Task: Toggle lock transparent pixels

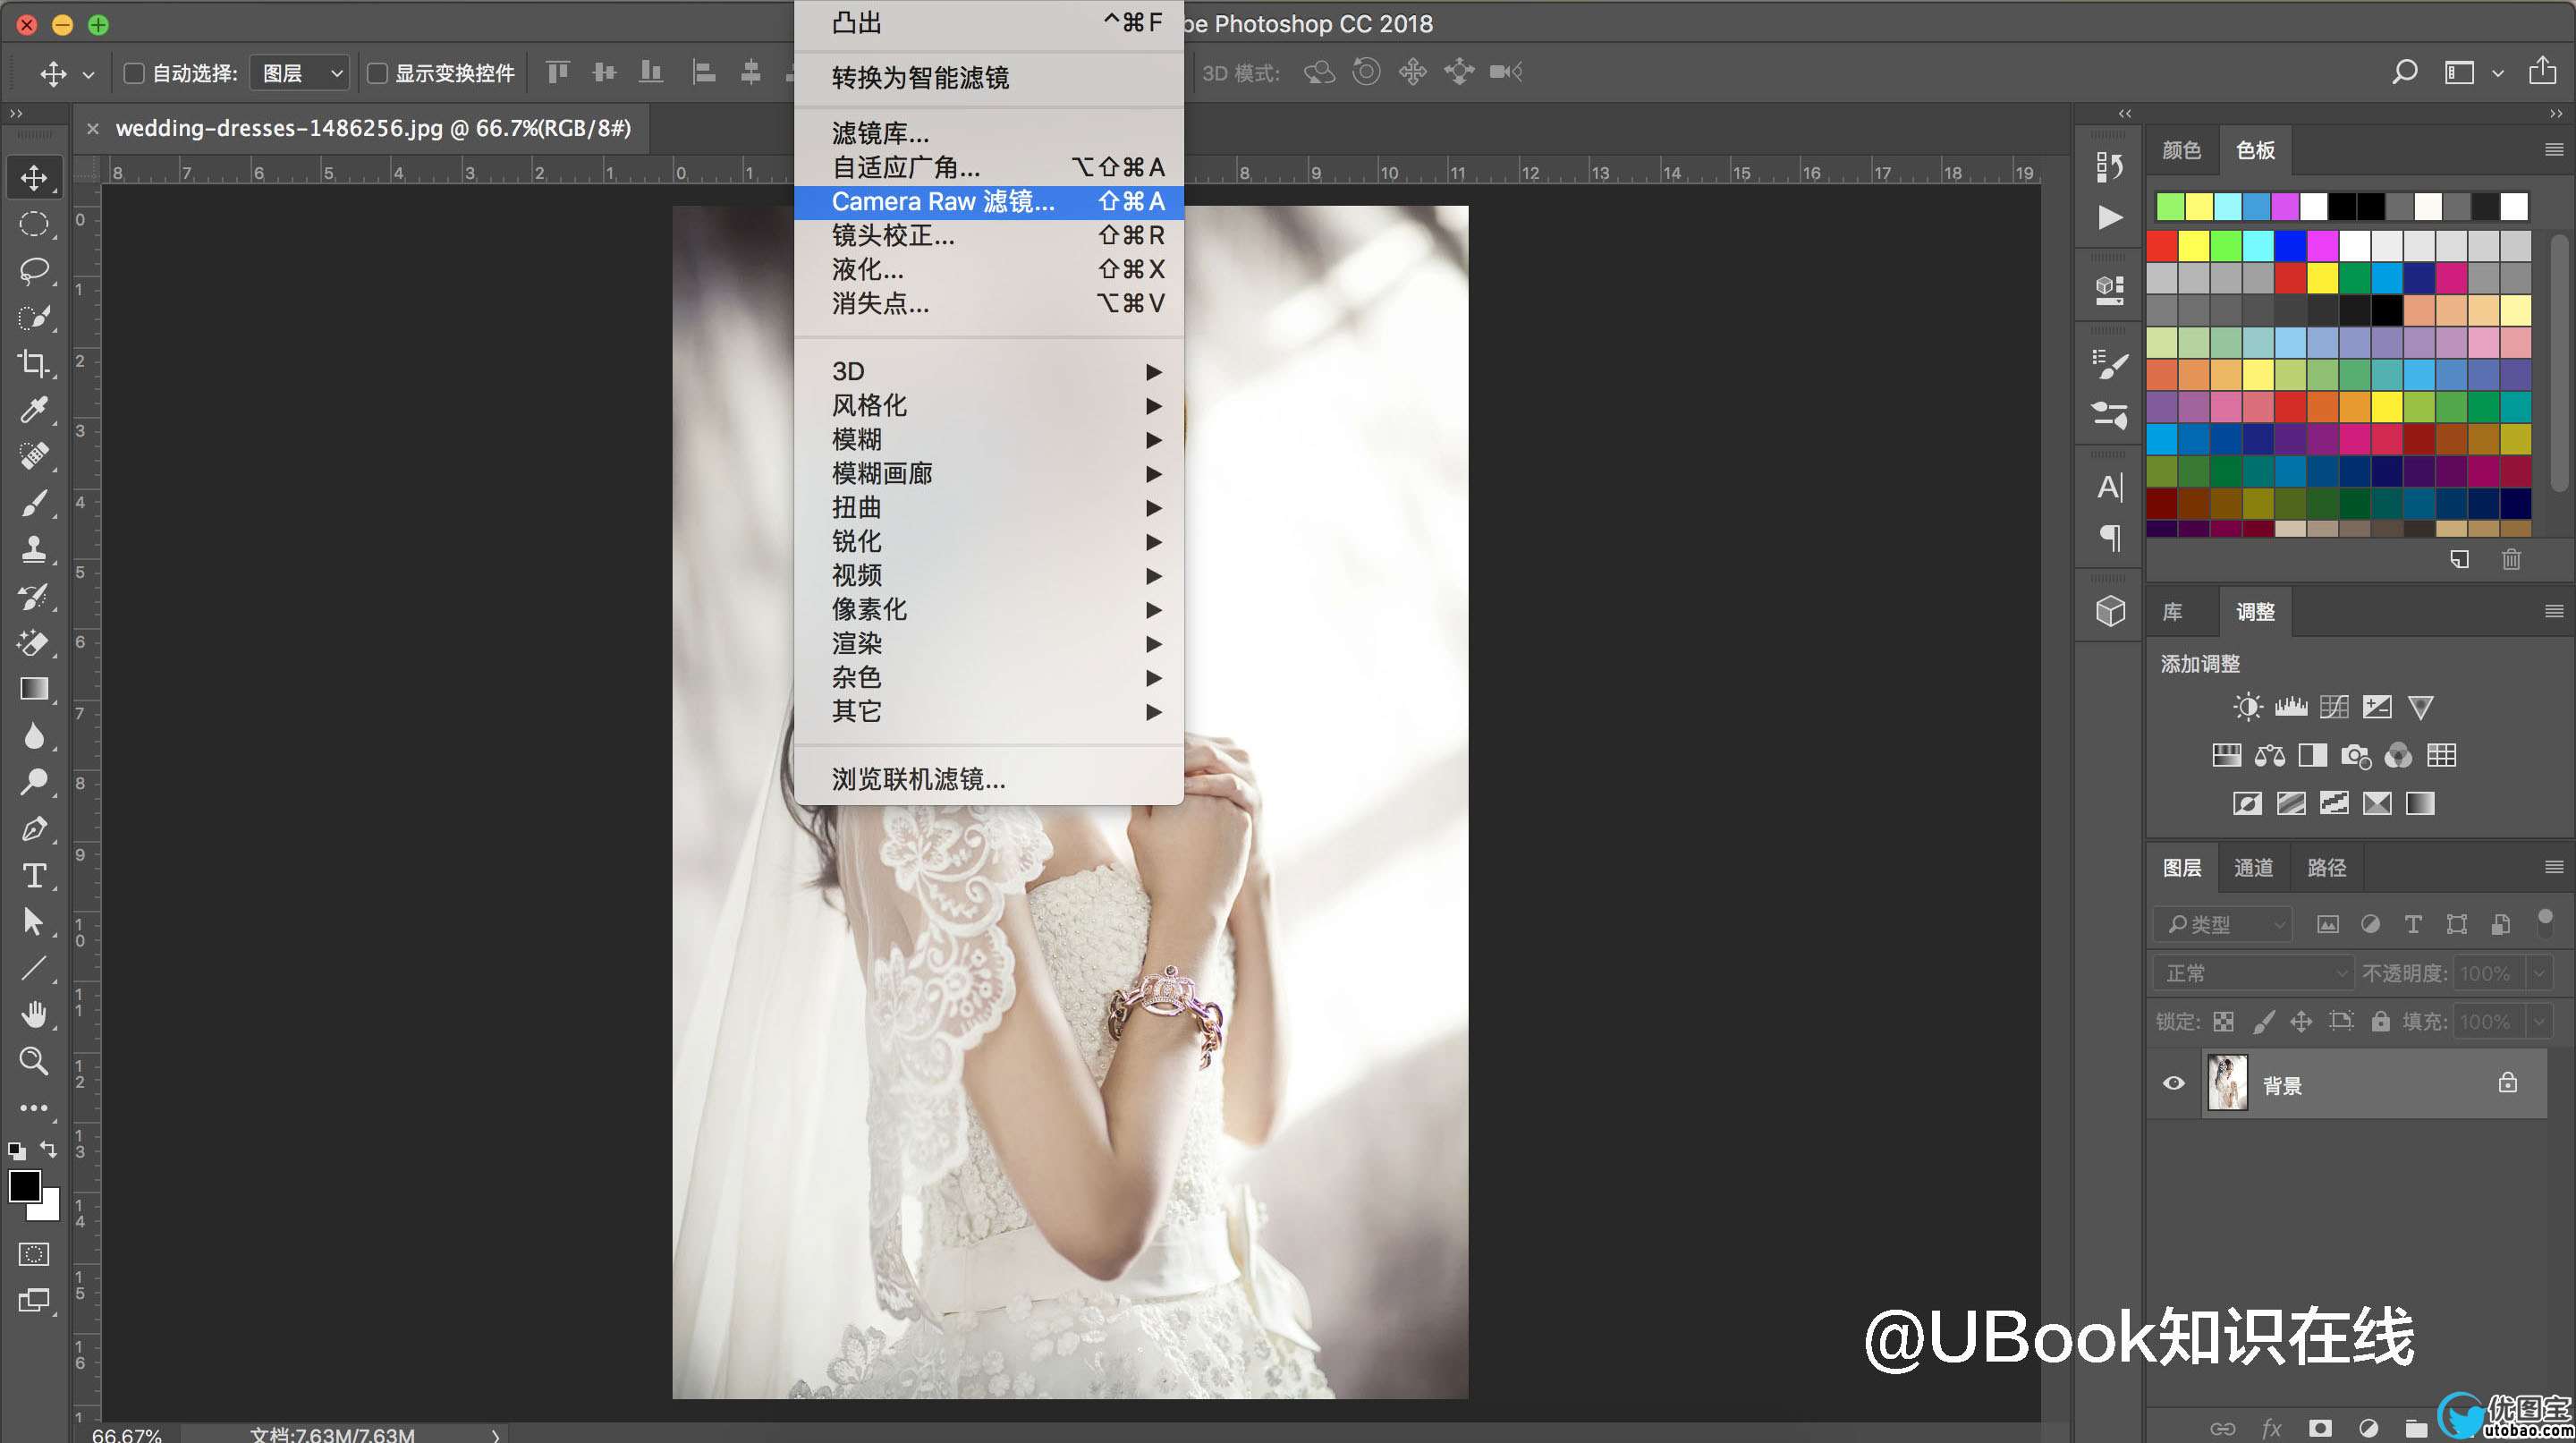Action: click(x=2223, y=1021)
